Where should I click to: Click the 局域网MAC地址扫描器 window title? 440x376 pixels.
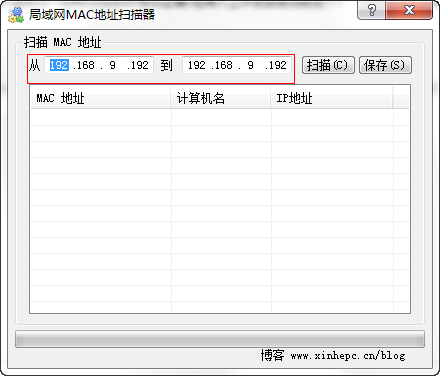pos(92,15)
